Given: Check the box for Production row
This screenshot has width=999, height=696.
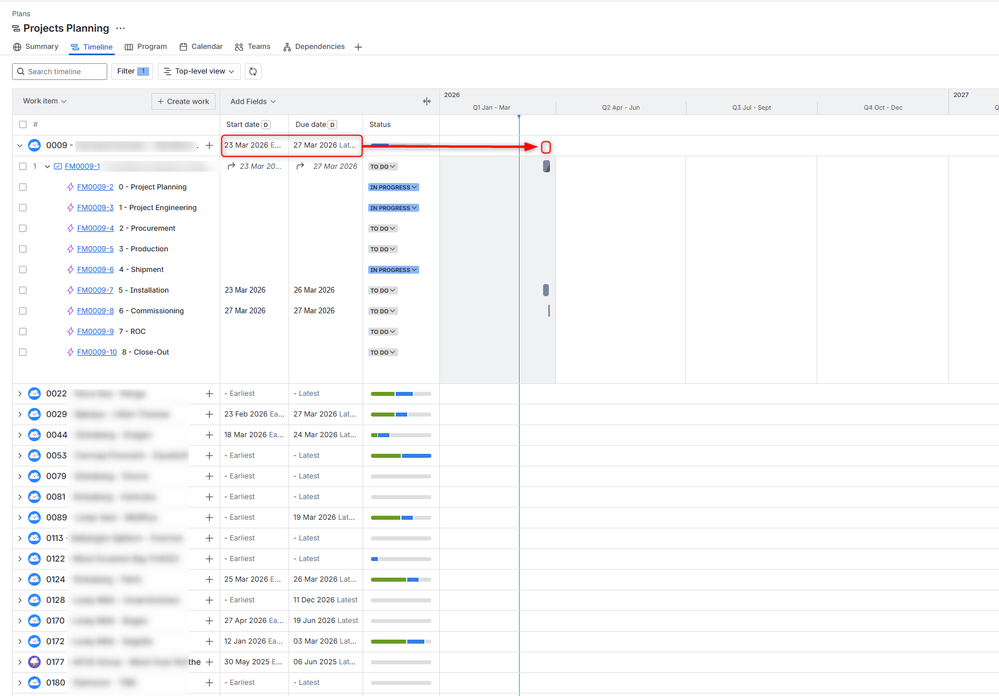Looking at the screenshot, I should point(23,249).
